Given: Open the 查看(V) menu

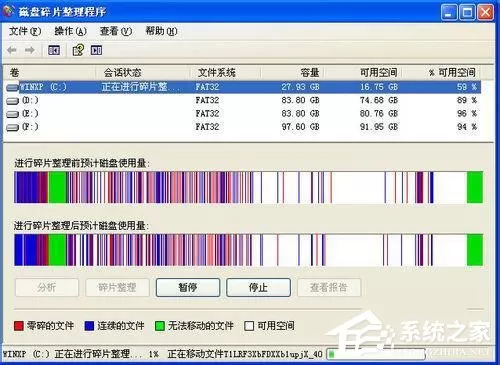Looking at the screenshot, I should coord(116,31).
